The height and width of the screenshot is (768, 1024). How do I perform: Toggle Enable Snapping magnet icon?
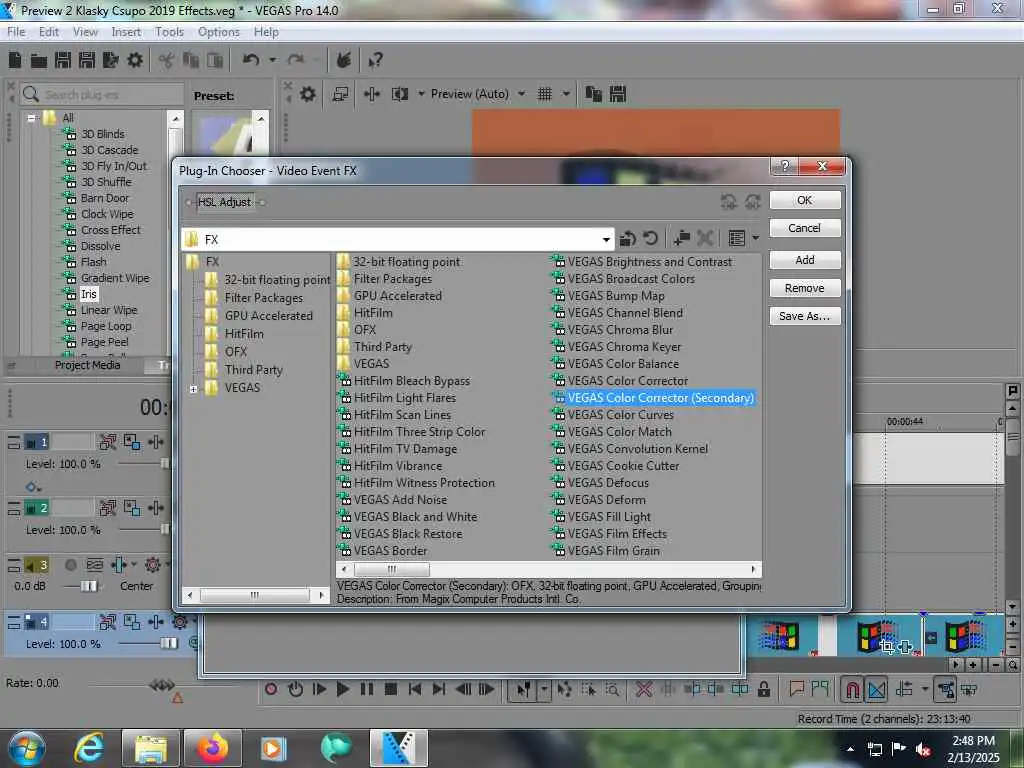(852, 689)
